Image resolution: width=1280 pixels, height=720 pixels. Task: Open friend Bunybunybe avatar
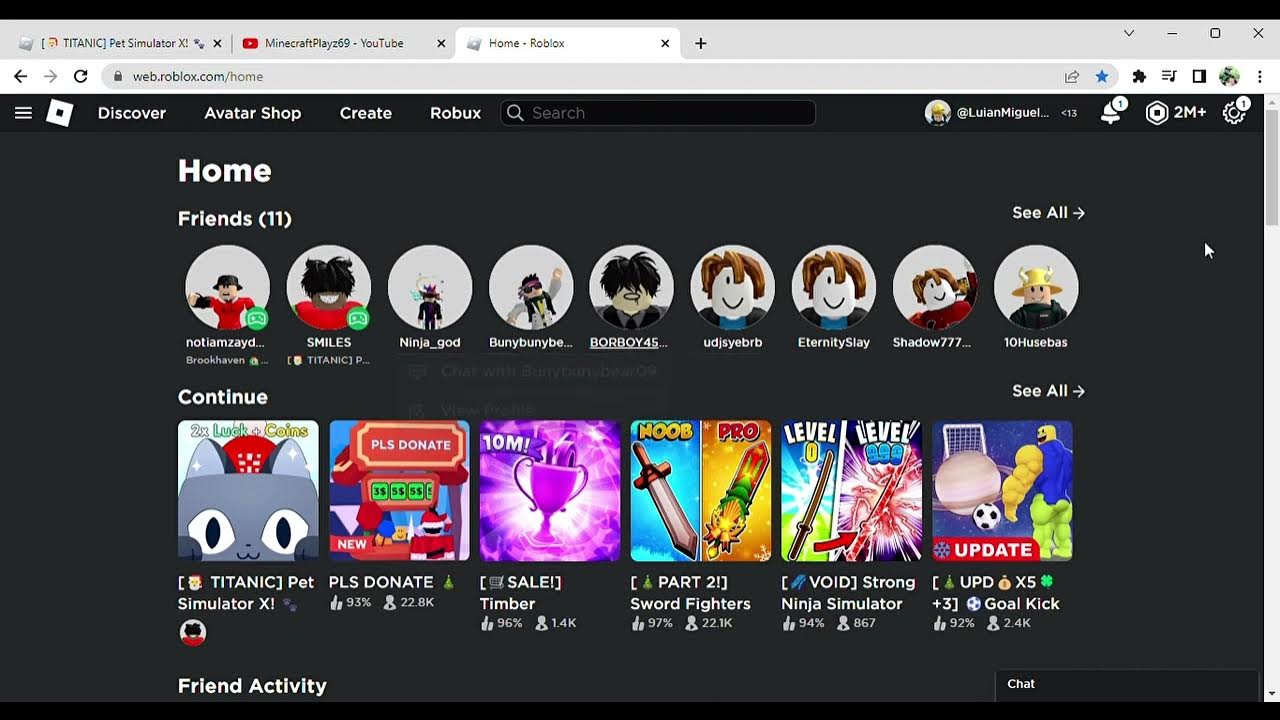(531, 288)
